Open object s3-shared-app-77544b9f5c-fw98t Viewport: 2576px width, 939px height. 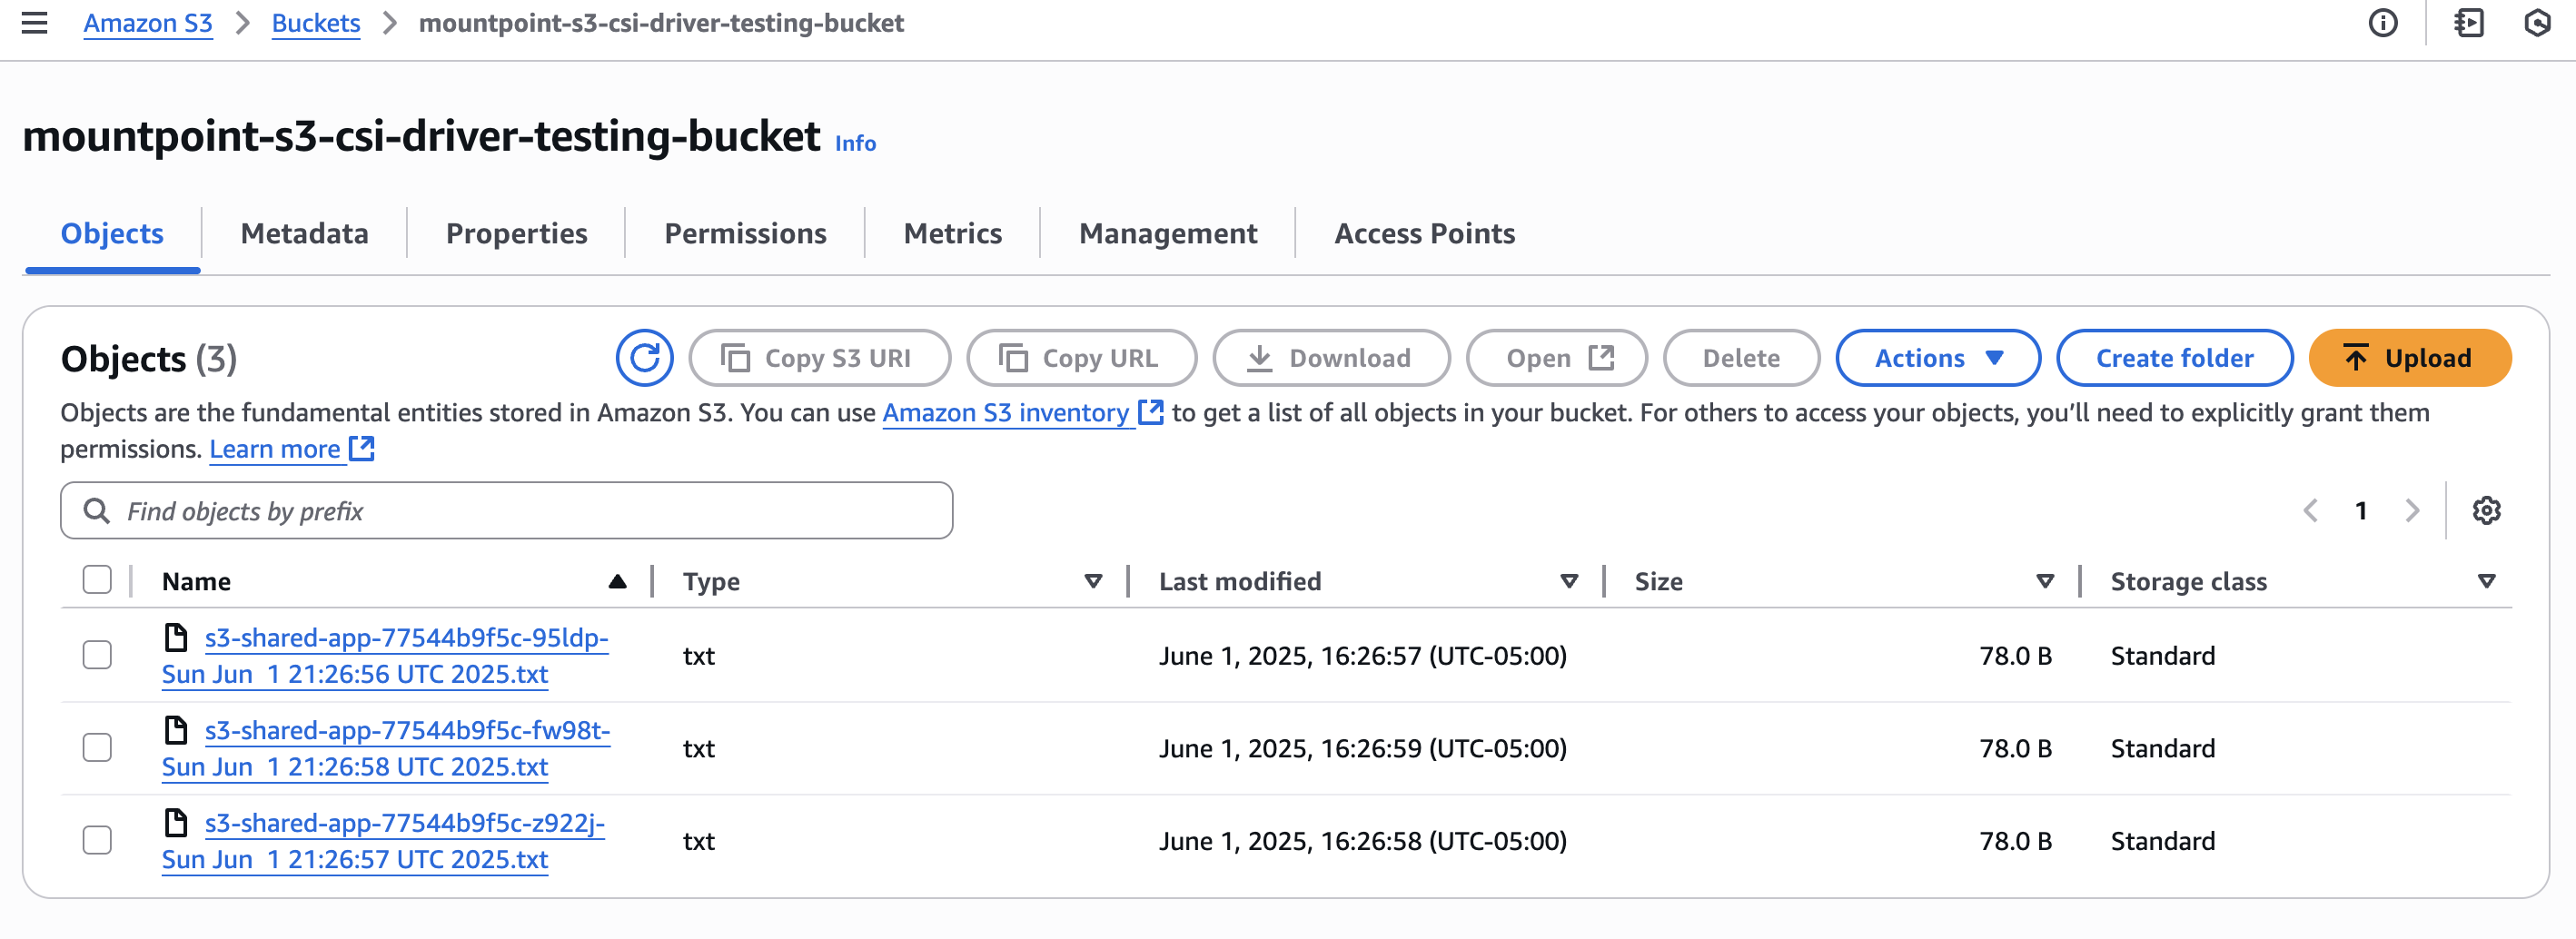(386, 749)
